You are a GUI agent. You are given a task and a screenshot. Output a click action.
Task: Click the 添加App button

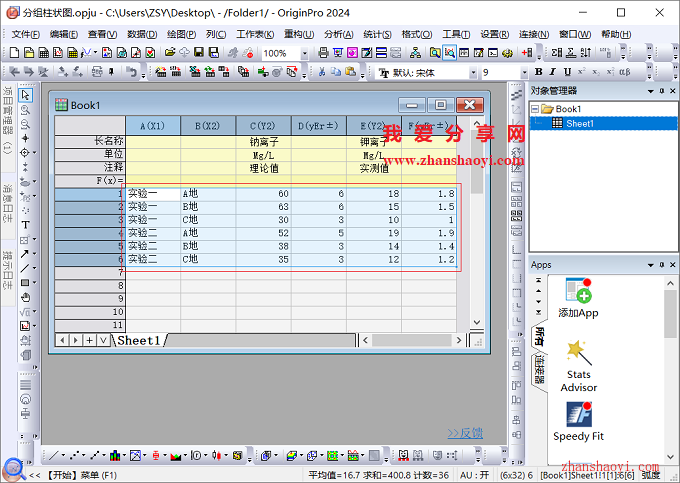[578, 298]
